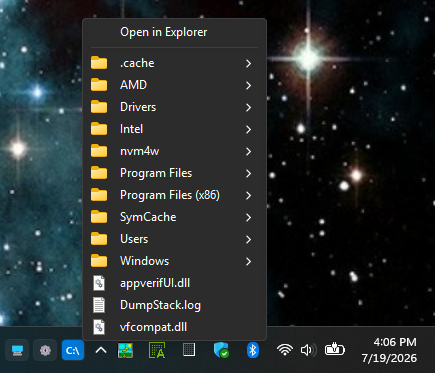Open the nvm4w folder entry
Screen dimensions: 435x373
[x=174, y=151]
